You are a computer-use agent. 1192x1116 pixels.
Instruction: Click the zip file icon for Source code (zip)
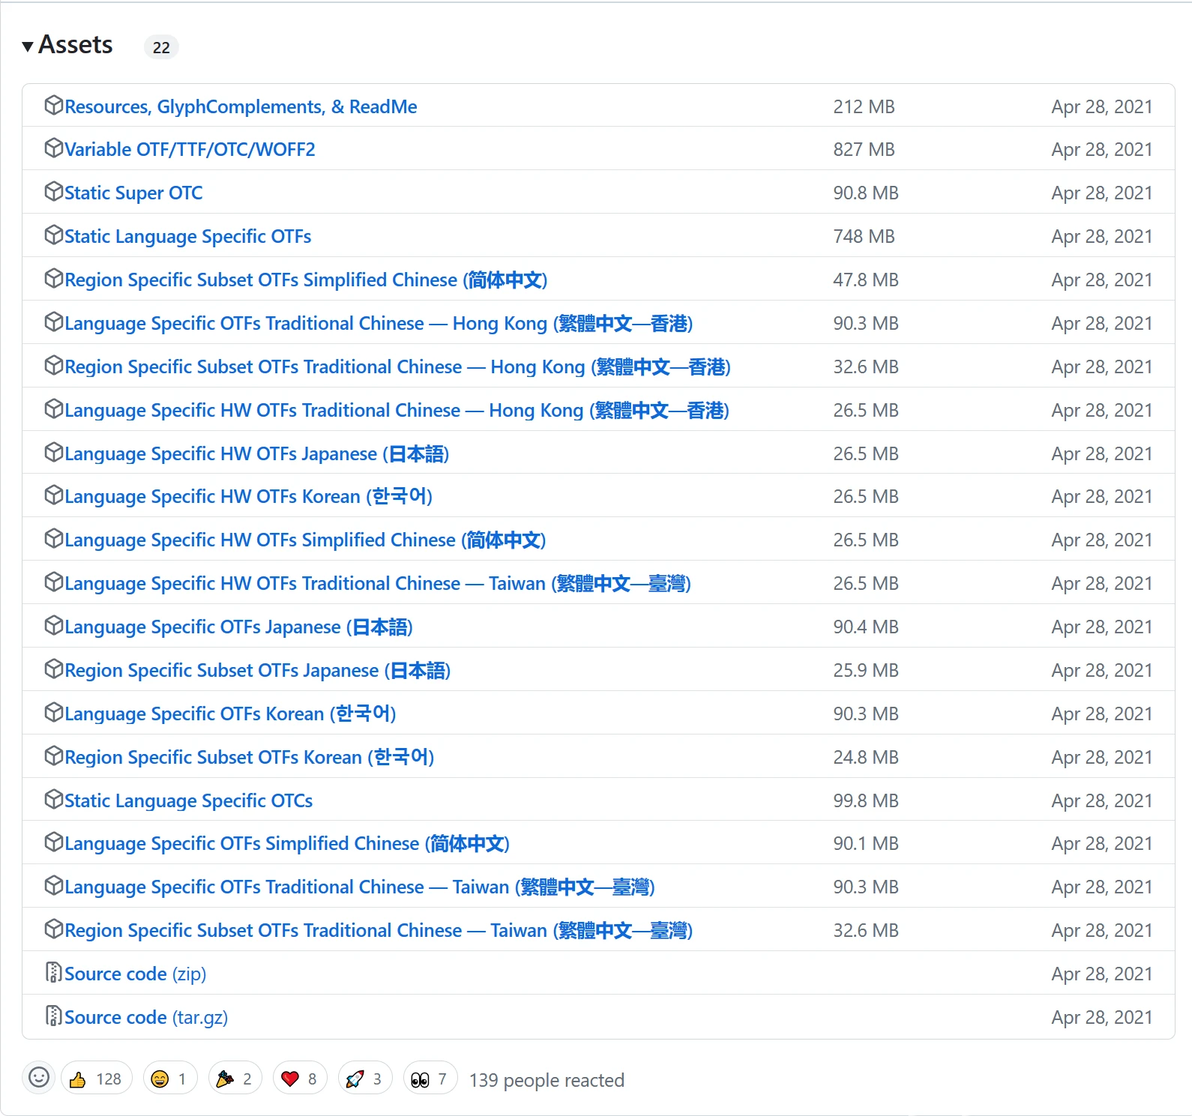53,972
